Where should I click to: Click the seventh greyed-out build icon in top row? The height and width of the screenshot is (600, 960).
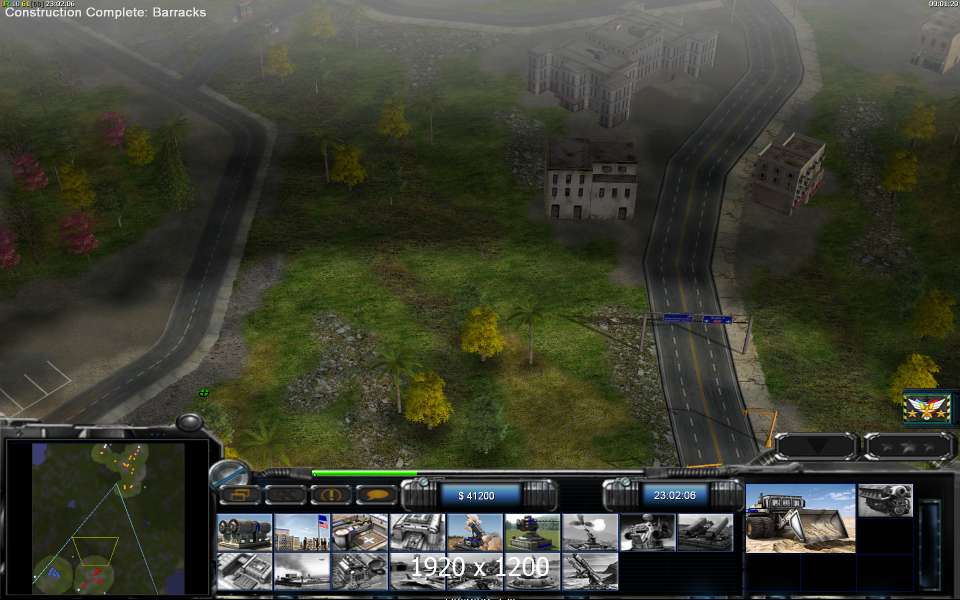click(x=590, y=532)
